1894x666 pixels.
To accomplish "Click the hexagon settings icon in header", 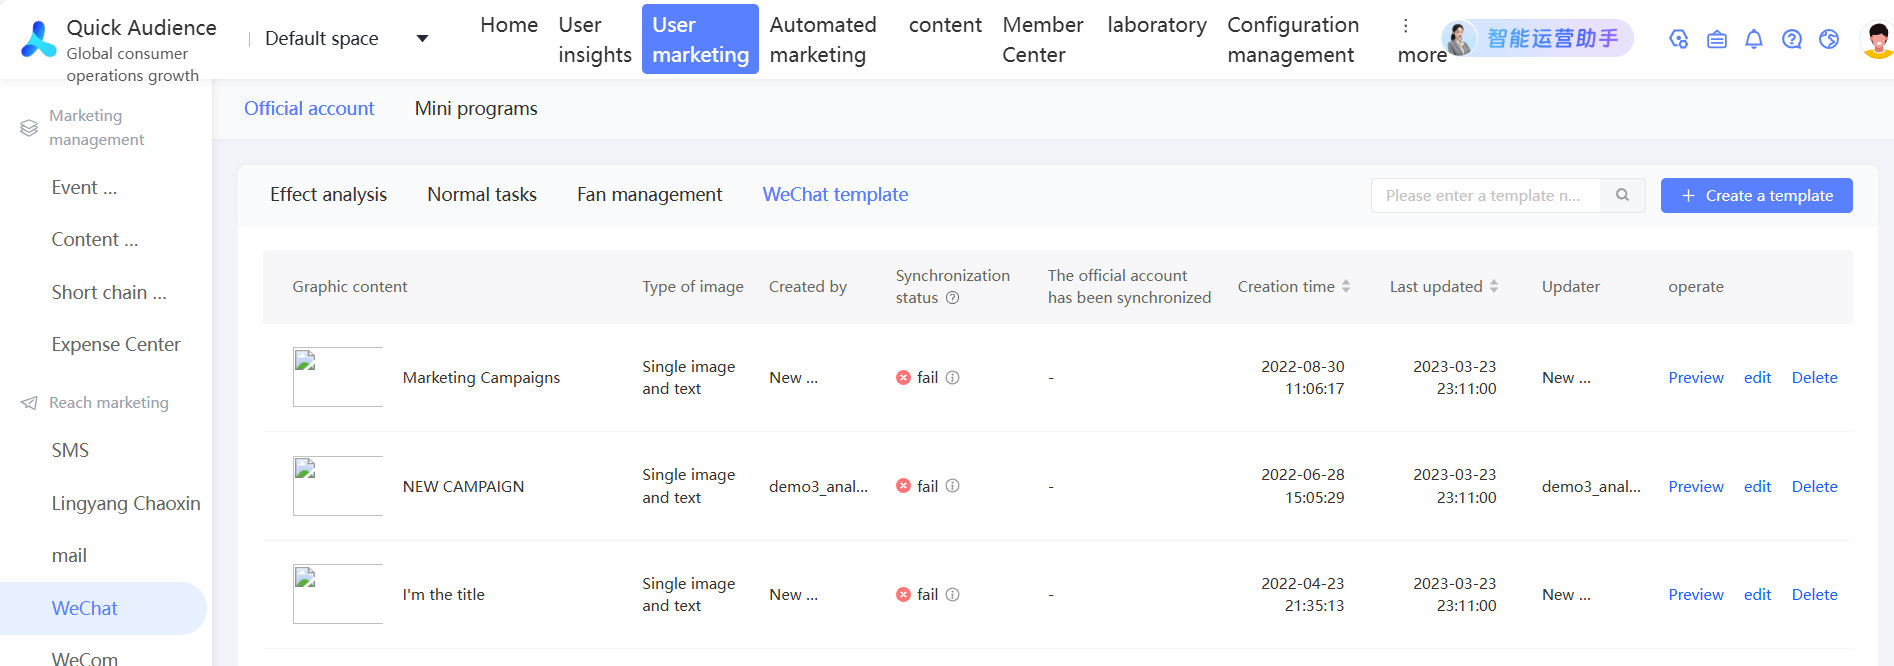I will coord(1679,39).
